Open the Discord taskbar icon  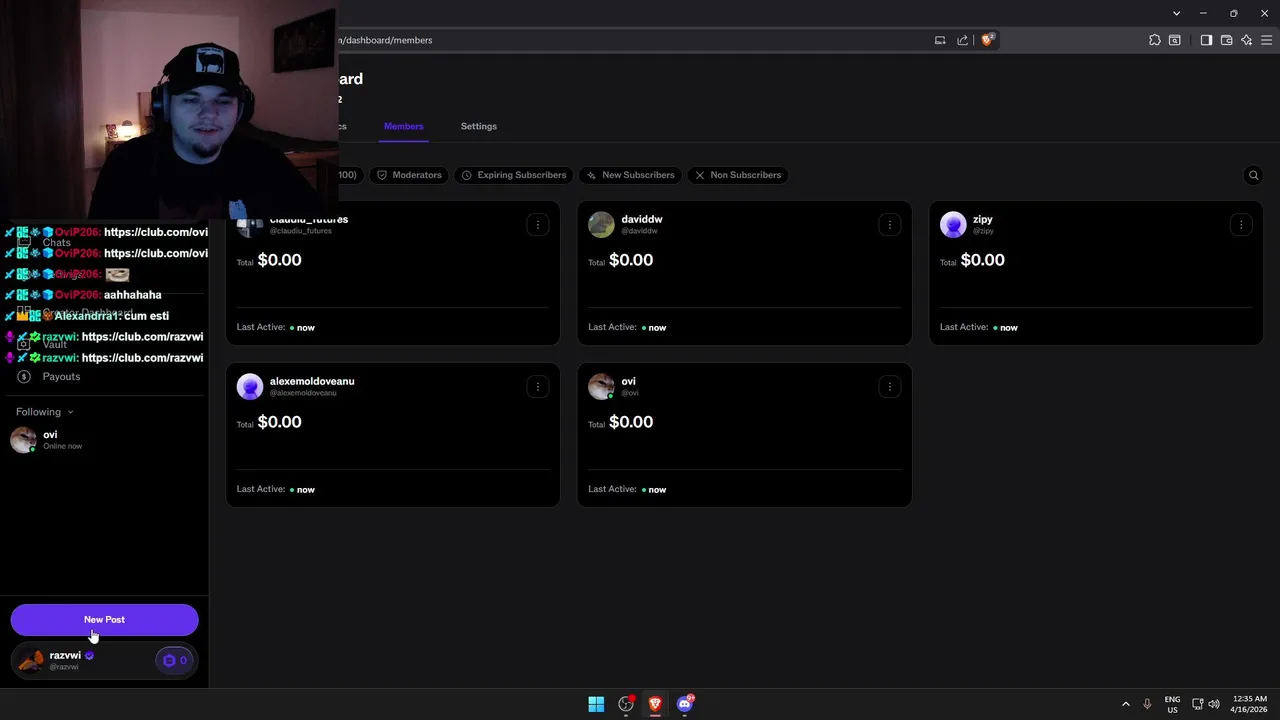pyautogui.click(x=685, y=704)
